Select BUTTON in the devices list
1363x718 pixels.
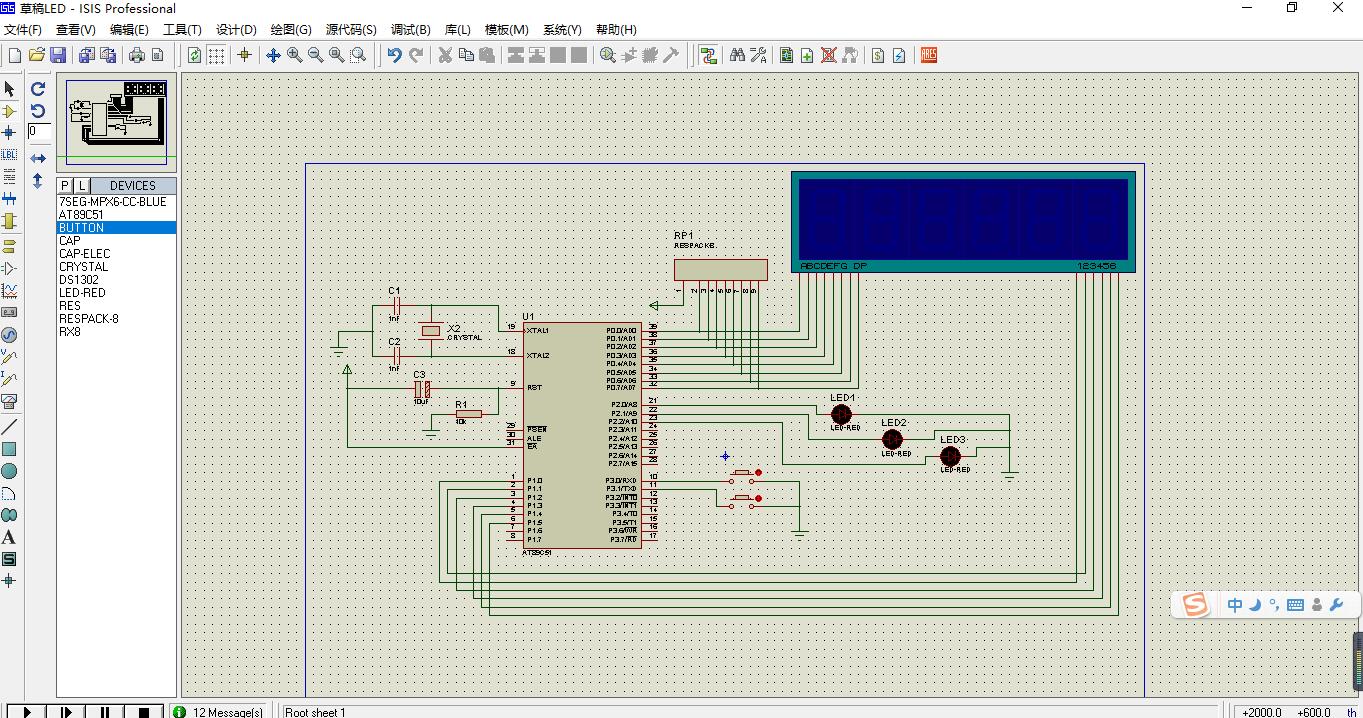(x=116, y=228)
